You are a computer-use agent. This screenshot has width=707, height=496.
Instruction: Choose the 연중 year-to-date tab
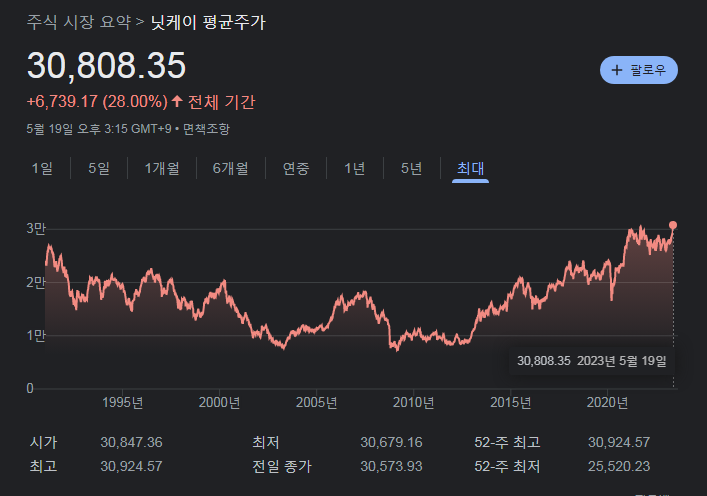pos(296,168)
